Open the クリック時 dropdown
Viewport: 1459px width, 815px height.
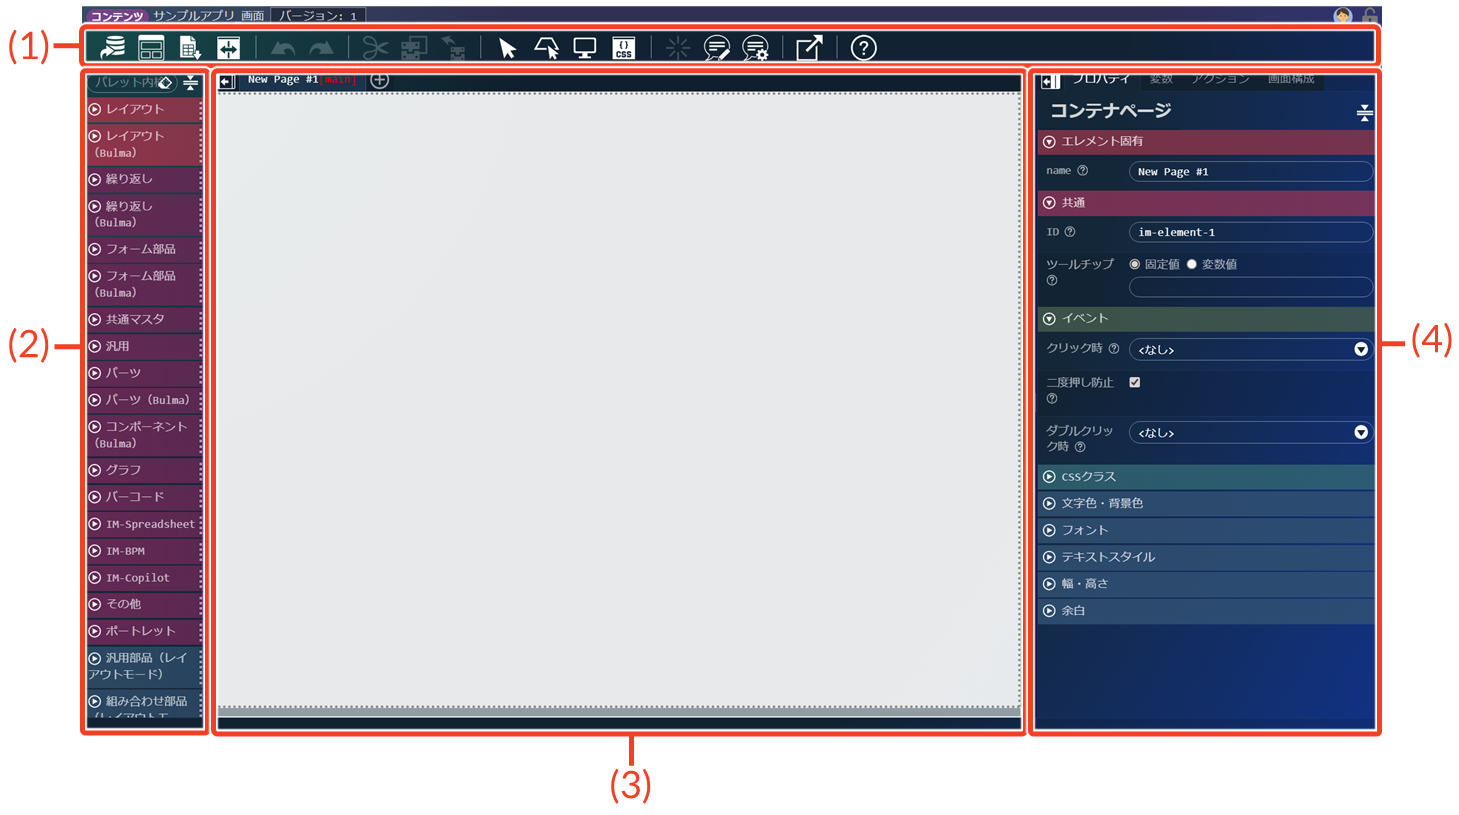point(1250,349)
